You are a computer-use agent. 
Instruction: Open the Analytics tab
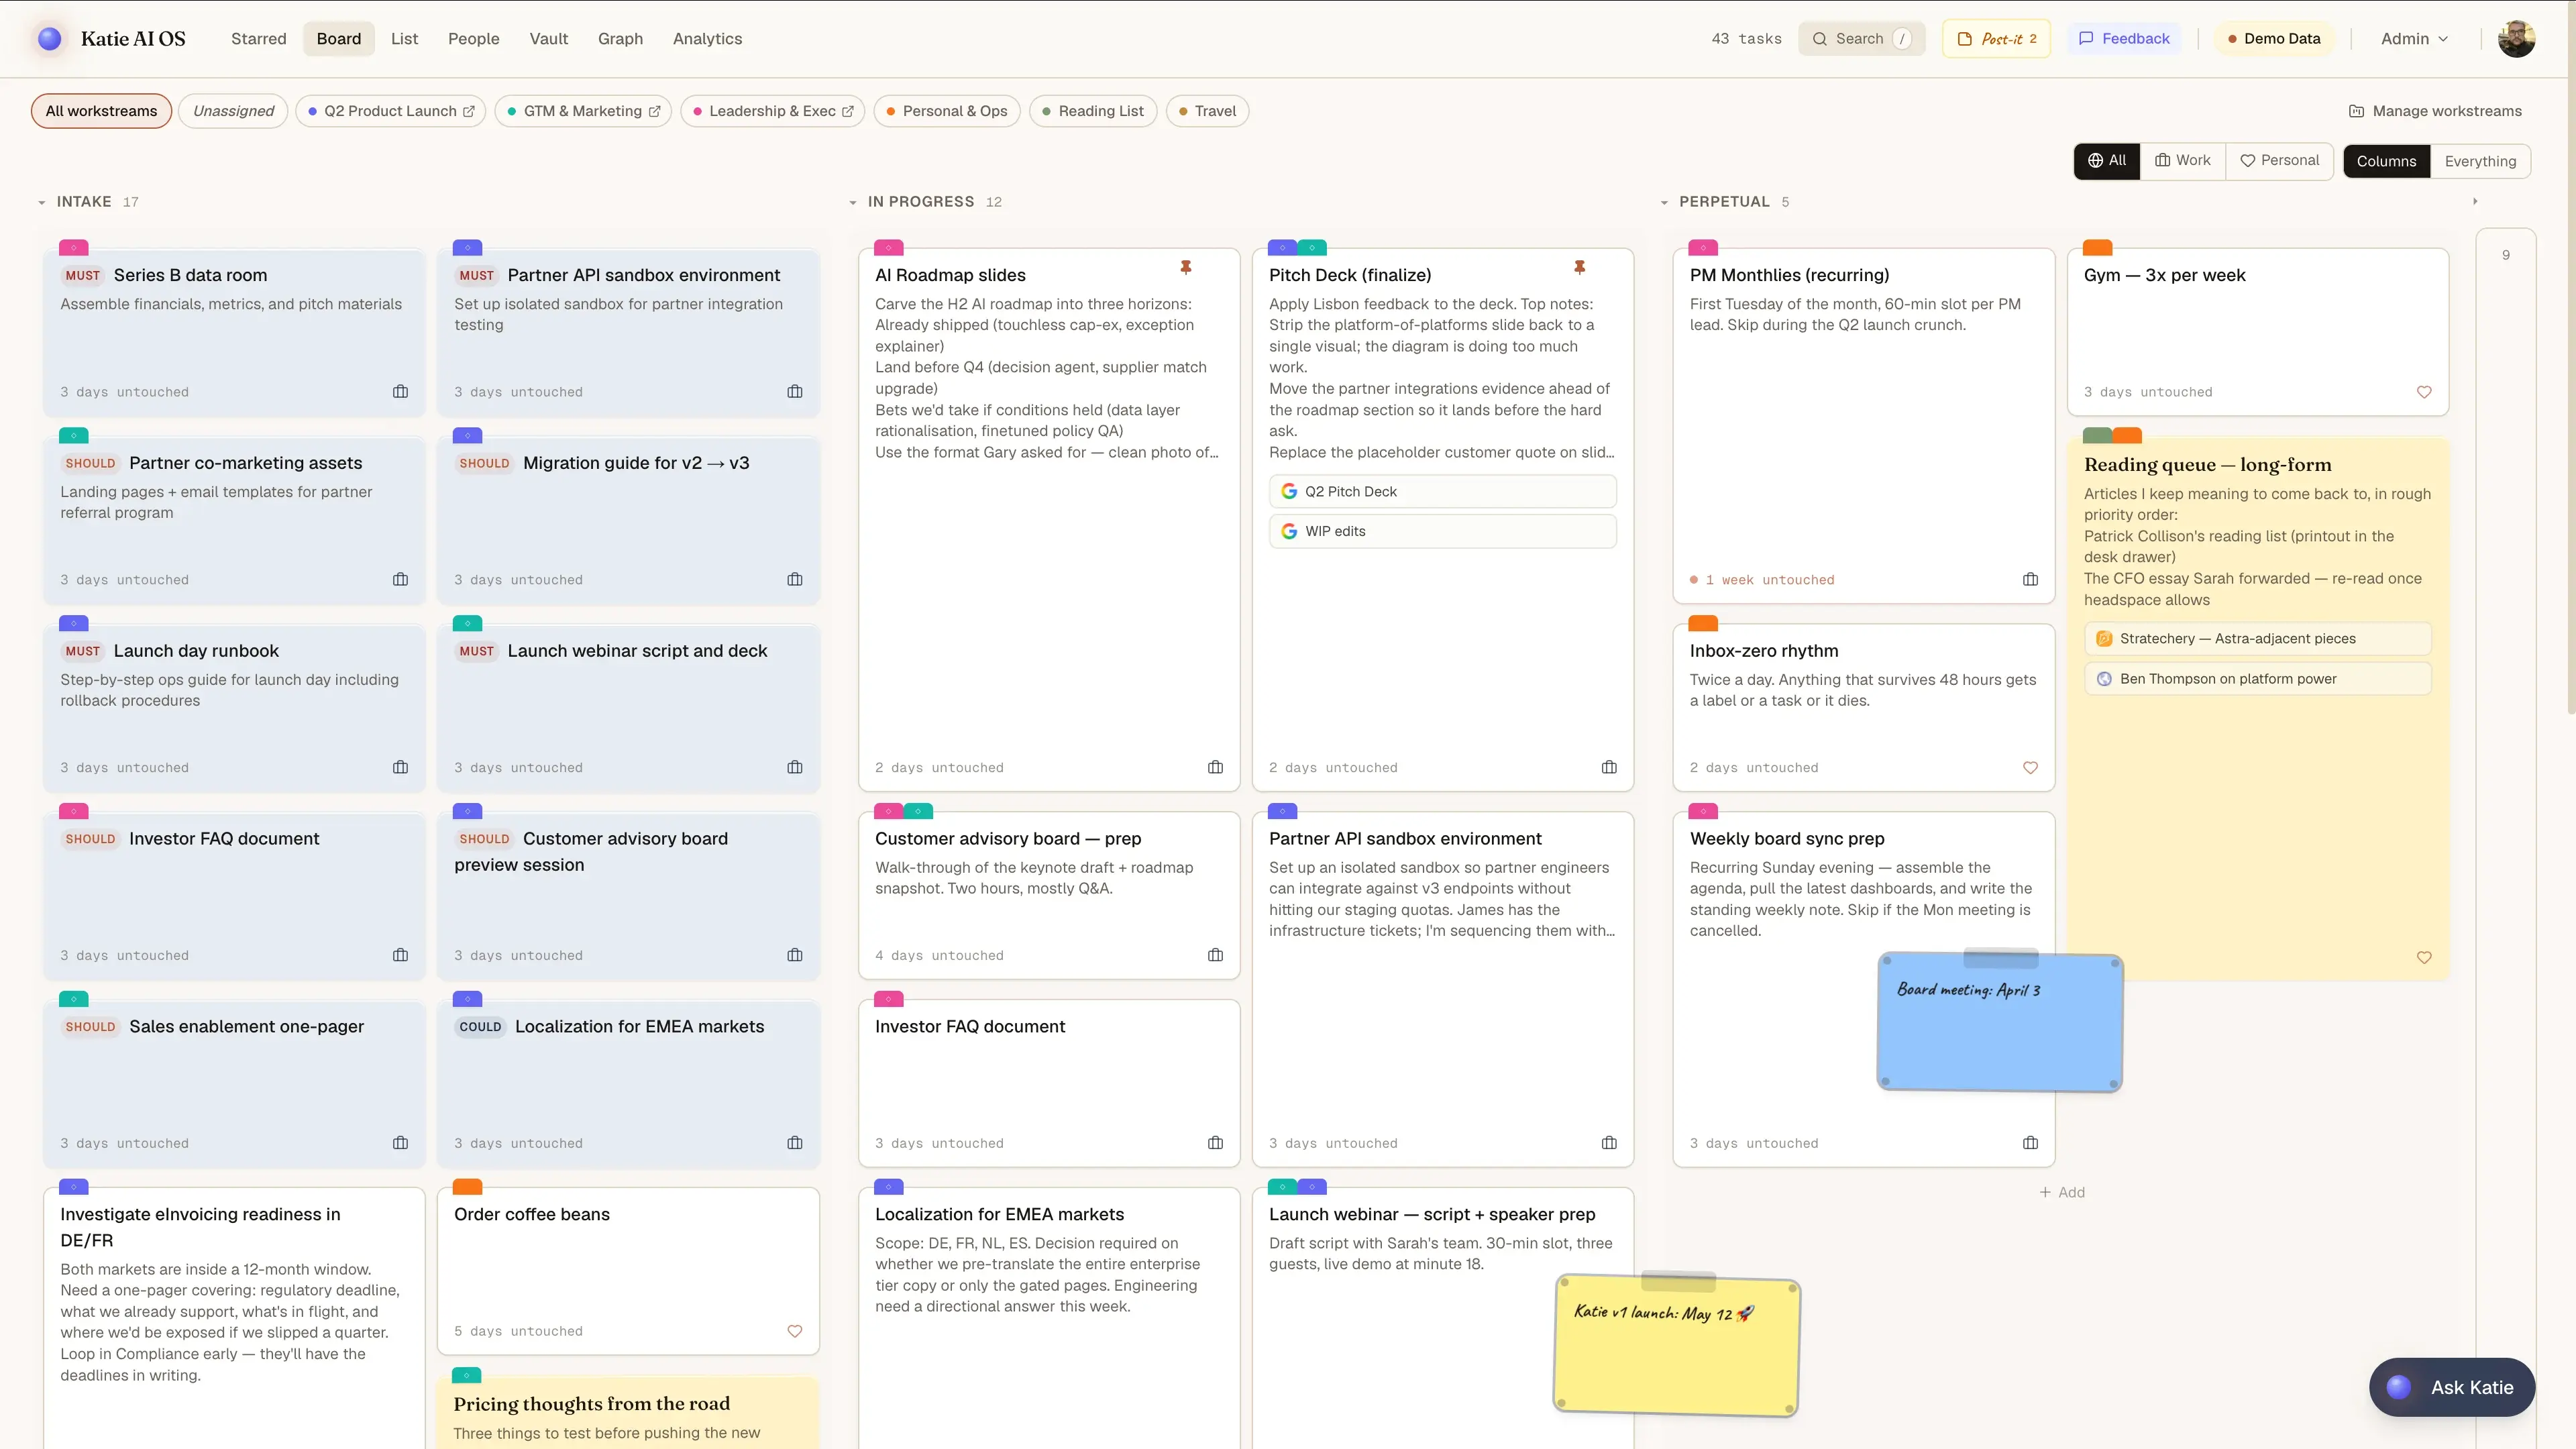click(708, 39)
